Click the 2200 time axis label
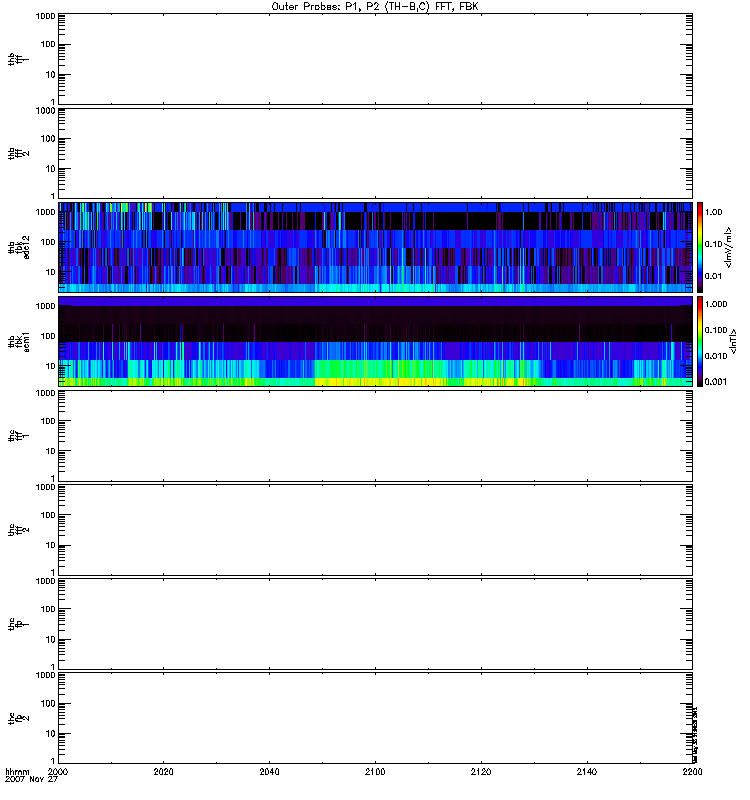Image resolution: width=750 pixels, height=800 pixels. (x=691, y=772)
